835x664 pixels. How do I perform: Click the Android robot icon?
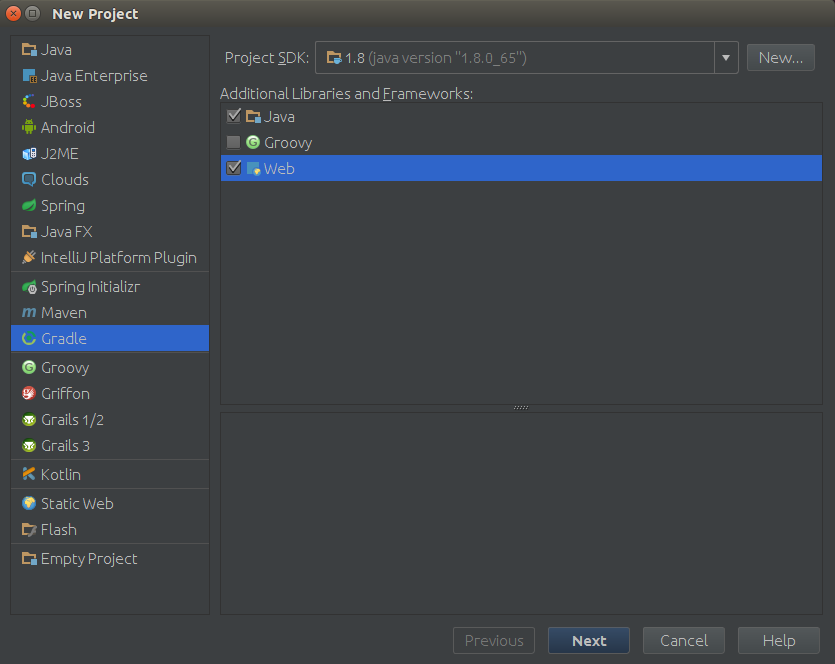tap(29, 127)
